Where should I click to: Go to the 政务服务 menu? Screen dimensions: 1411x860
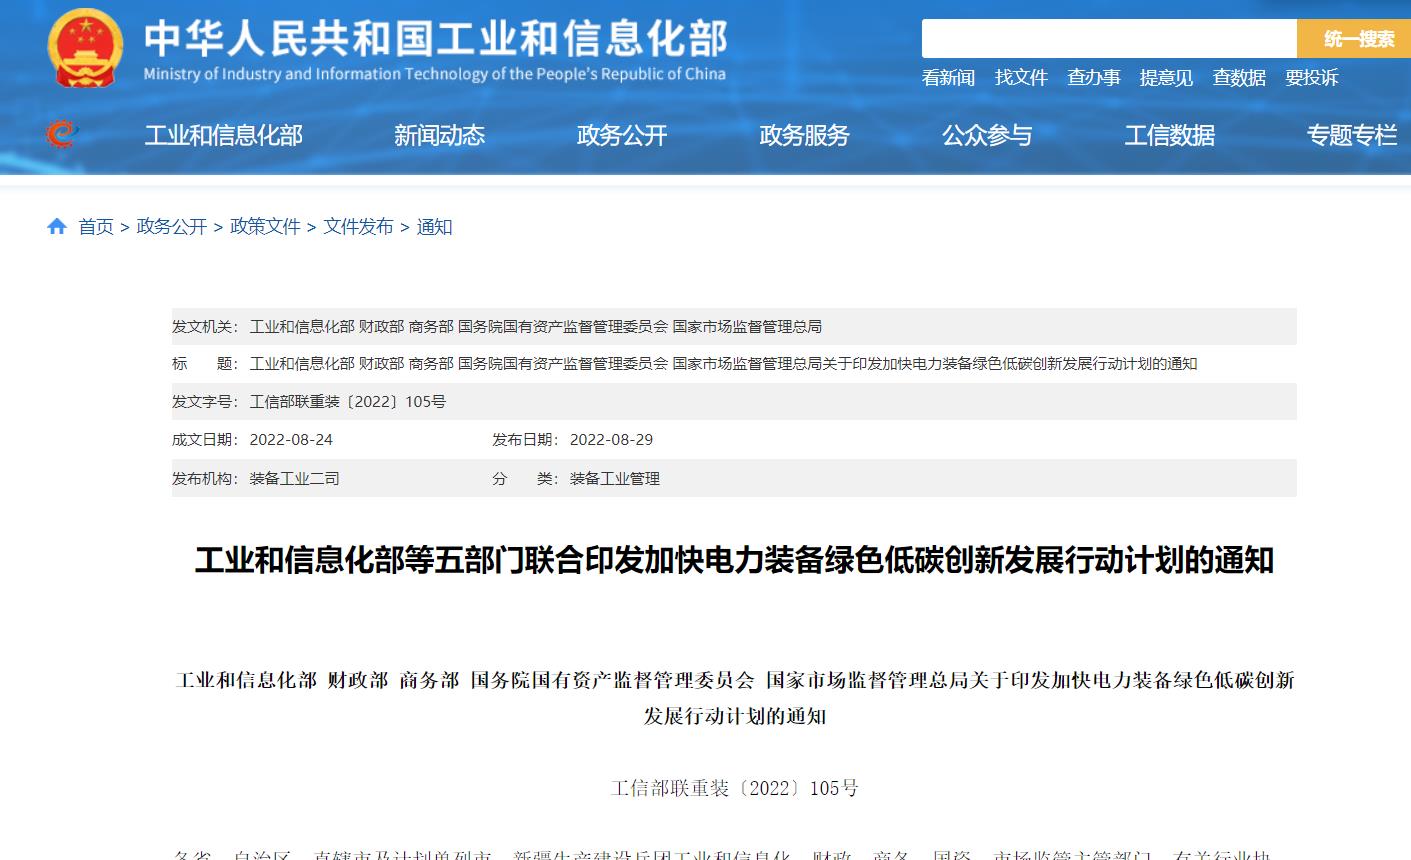coord(804,136)
